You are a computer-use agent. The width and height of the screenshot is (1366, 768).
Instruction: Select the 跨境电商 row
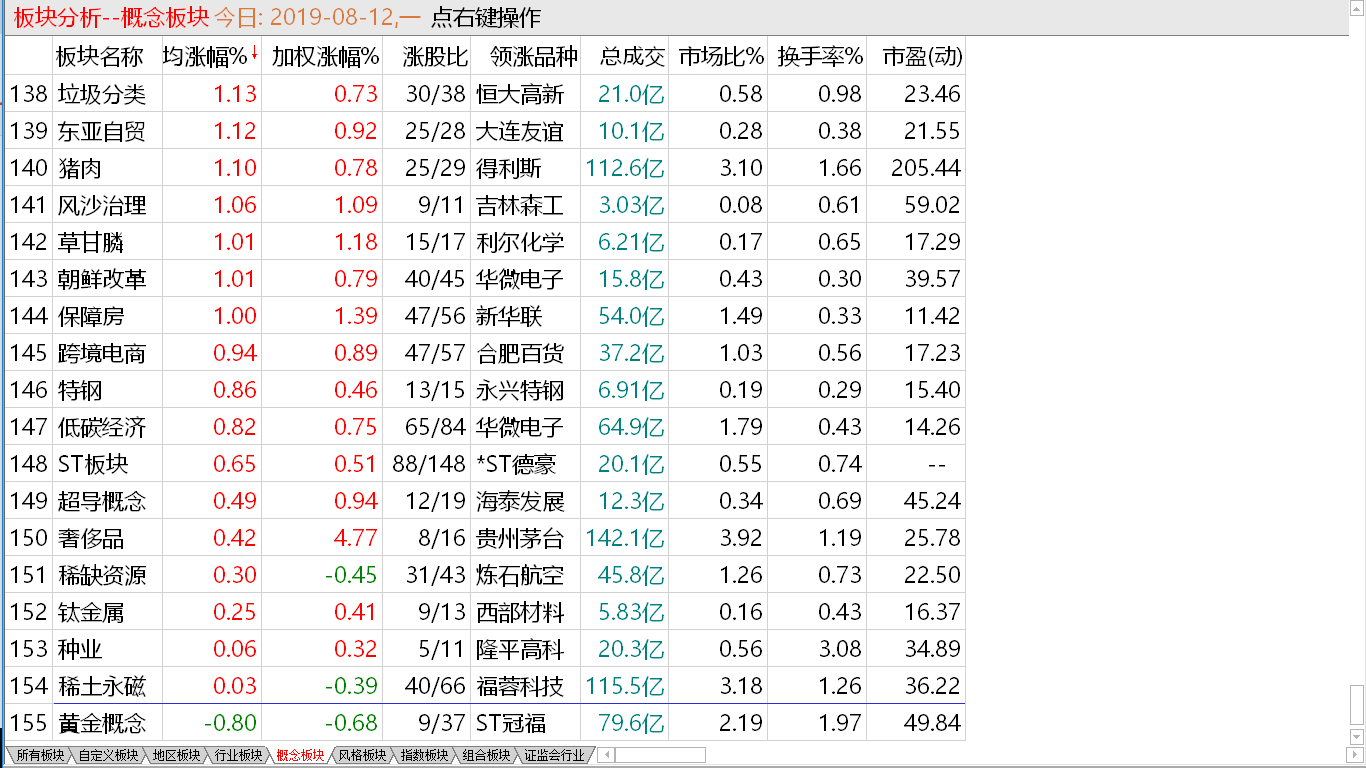pos(485,353)
